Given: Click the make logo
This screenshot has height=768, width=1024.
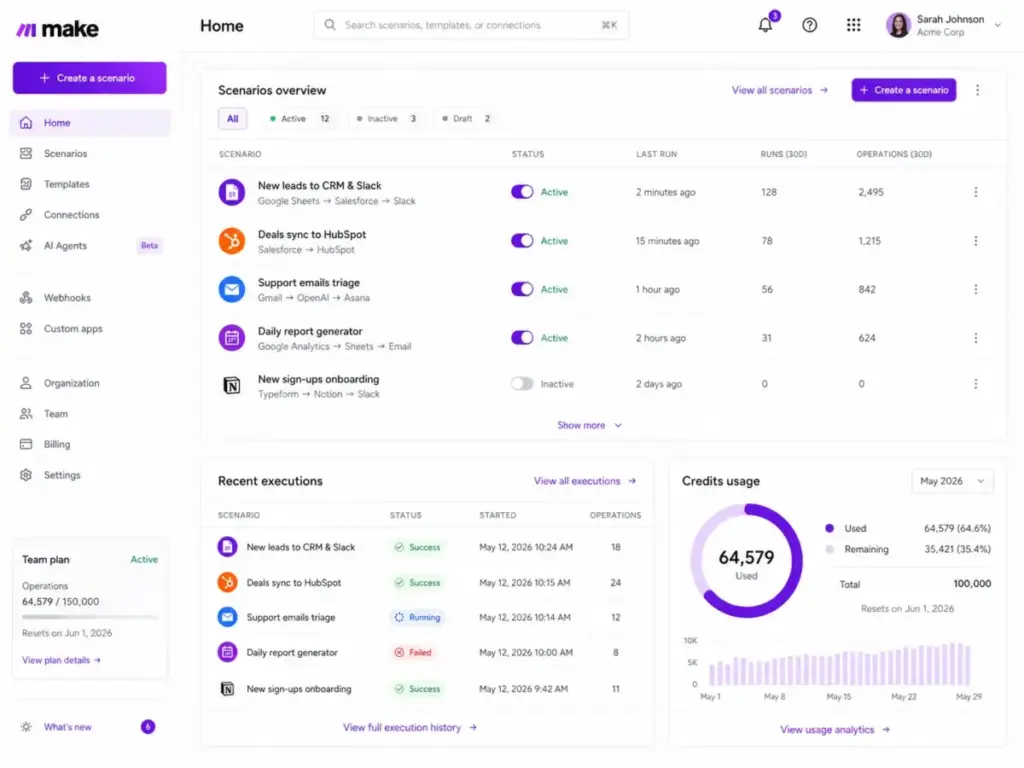Looking at the screenshot, I should pos(57,29).
